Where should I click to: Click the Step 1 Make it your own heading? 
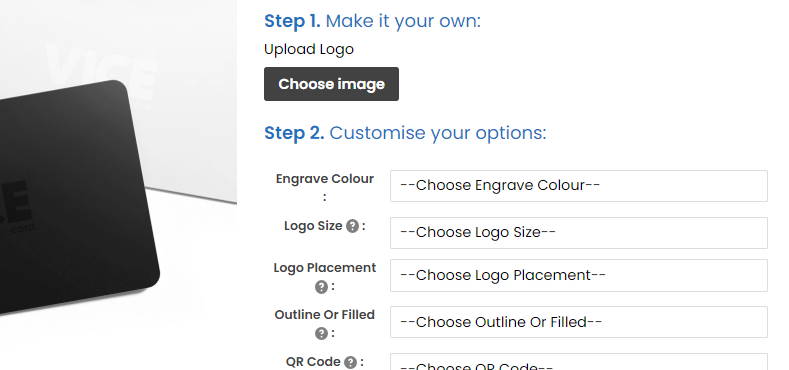[372, 21]
